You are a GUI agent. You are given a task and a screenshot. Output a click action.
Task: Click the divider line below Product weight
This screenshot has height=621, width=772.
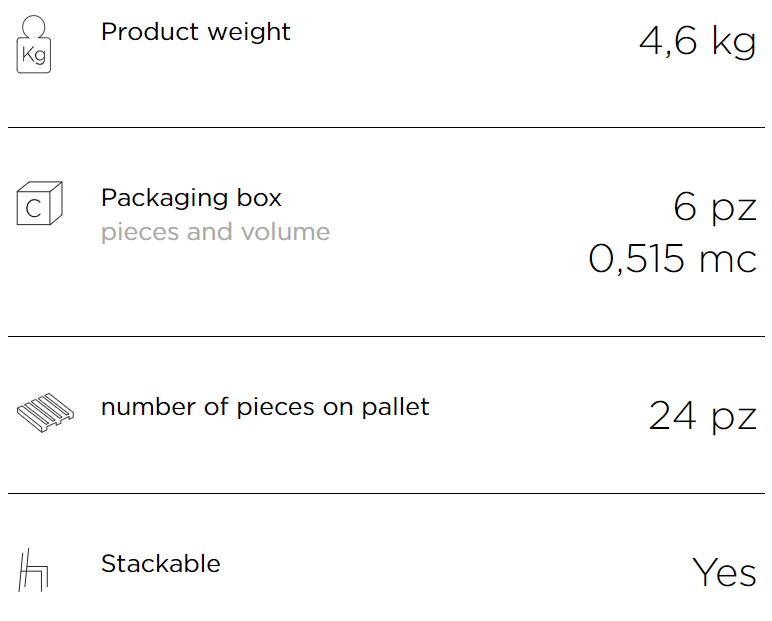click(x=386, y=128)
